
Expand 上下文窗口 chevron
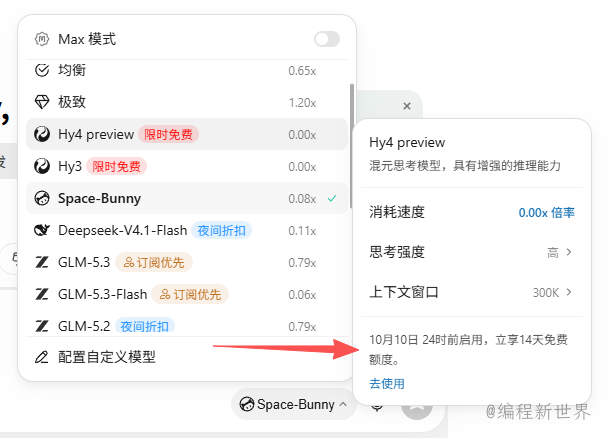(x=569, y=292)
